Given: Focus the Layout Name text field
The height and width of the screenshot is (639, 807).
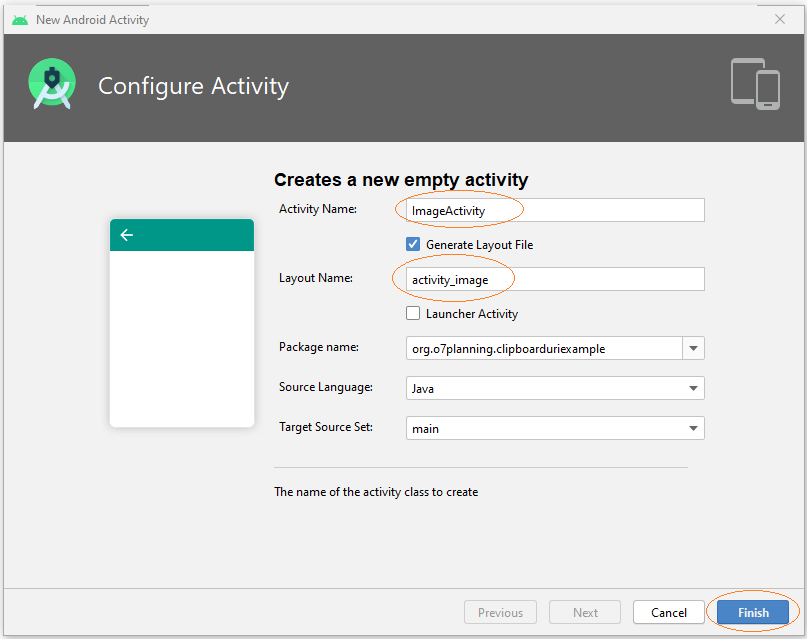Looking at the screenshot, I should (x=555, y=279).
